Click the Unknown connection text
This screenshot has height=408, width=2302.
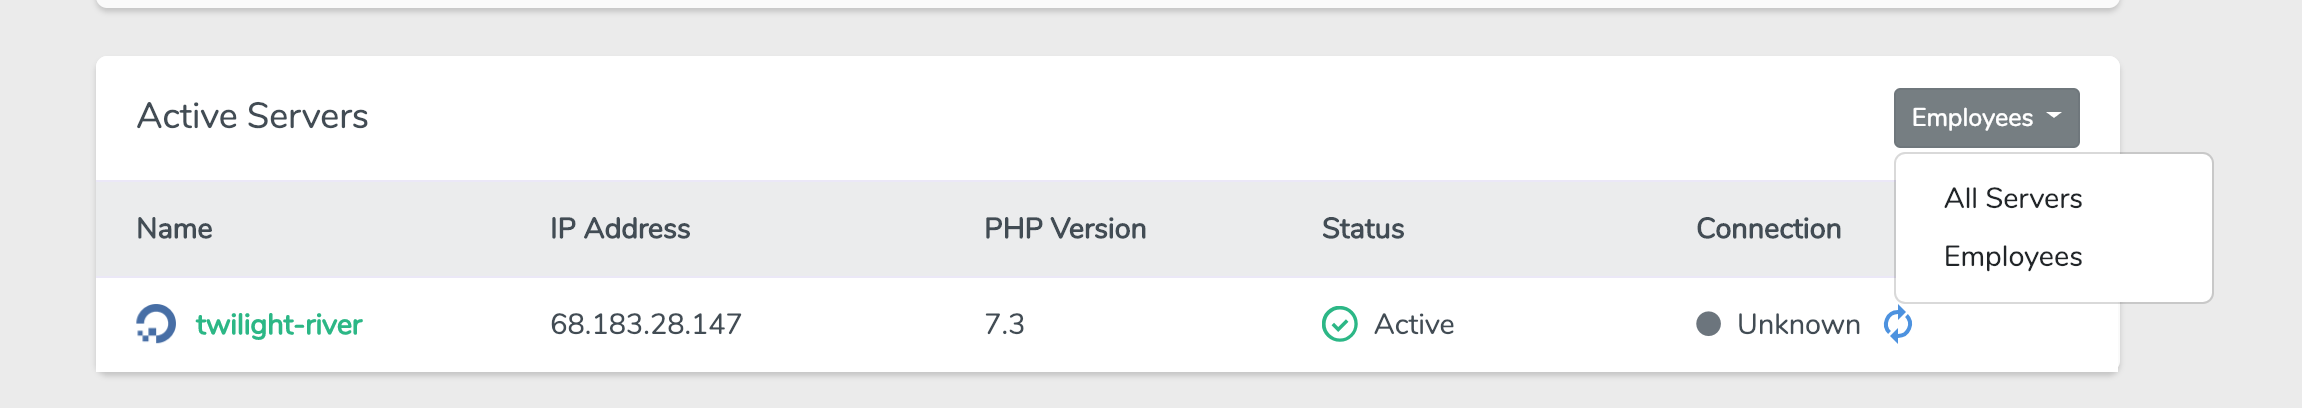pos(1799,324)
